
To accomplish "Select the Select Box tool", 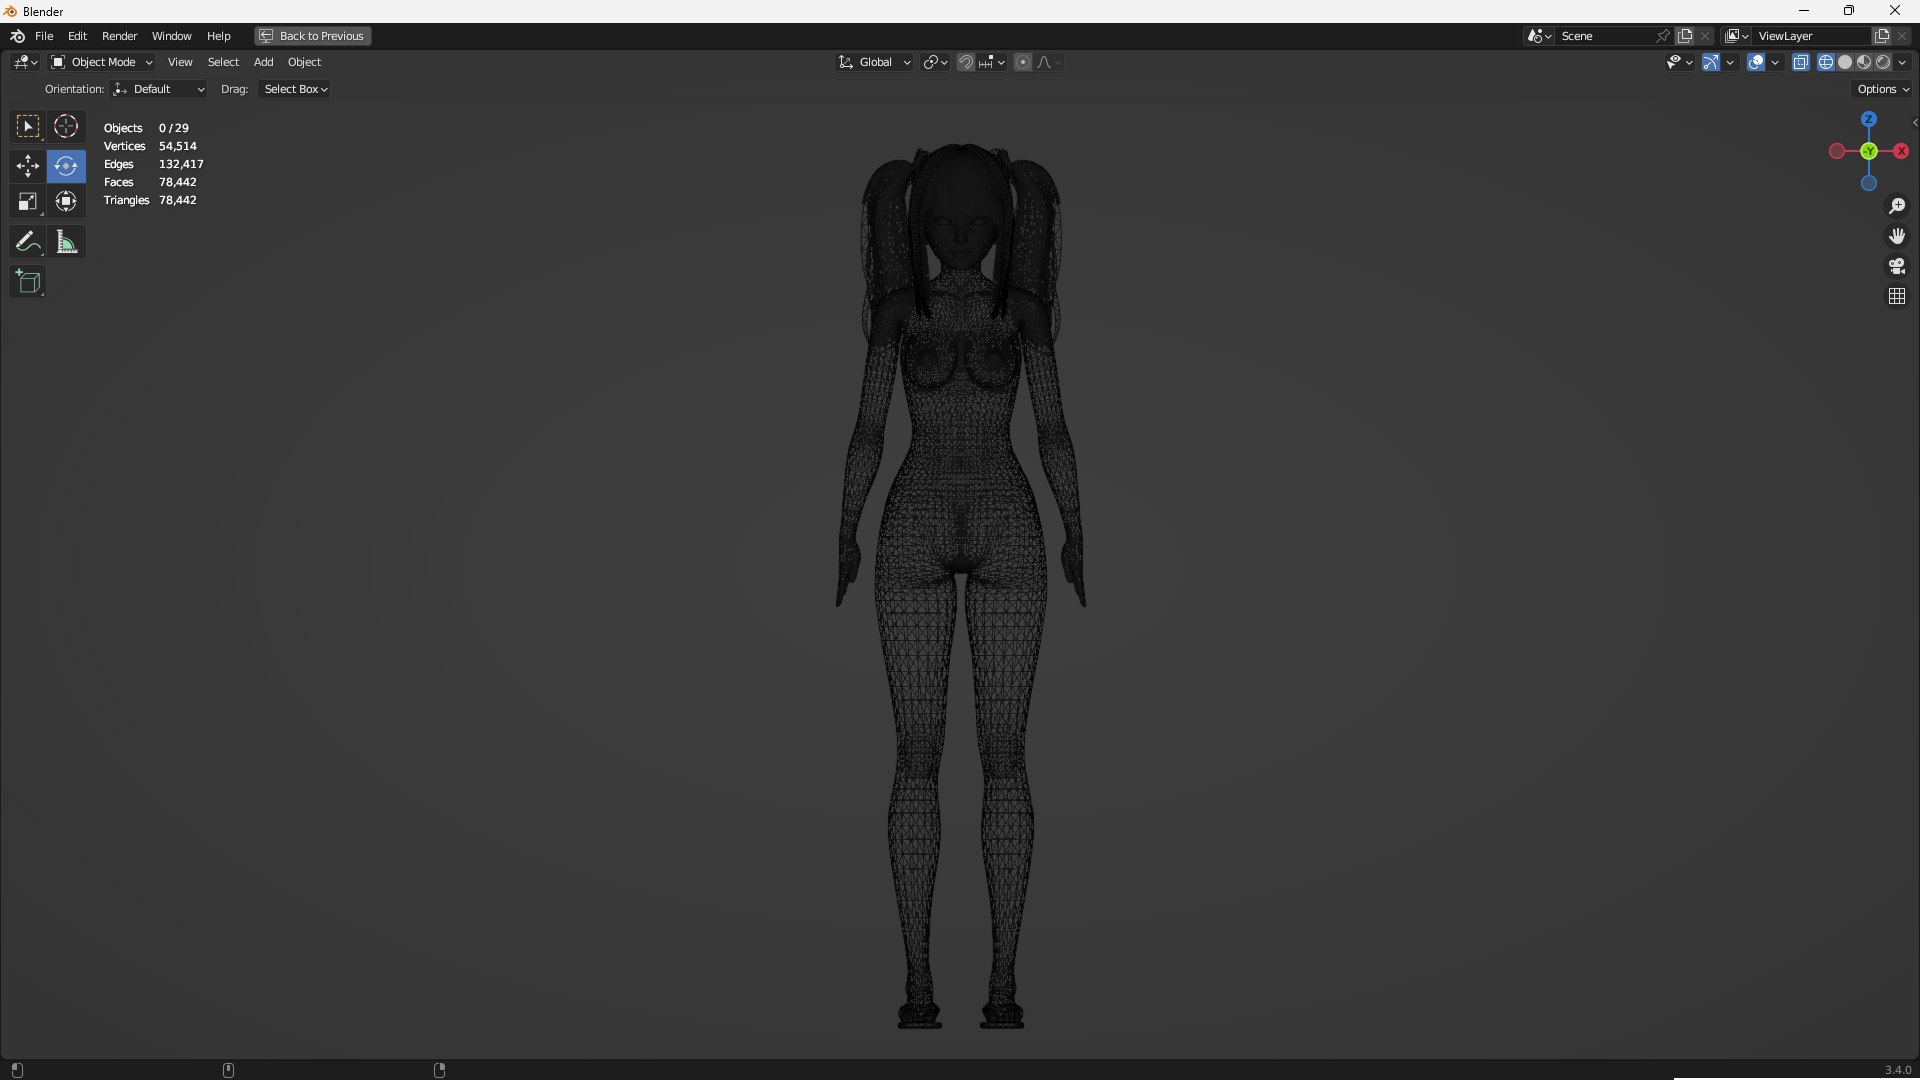I will [x=27, y=127].
